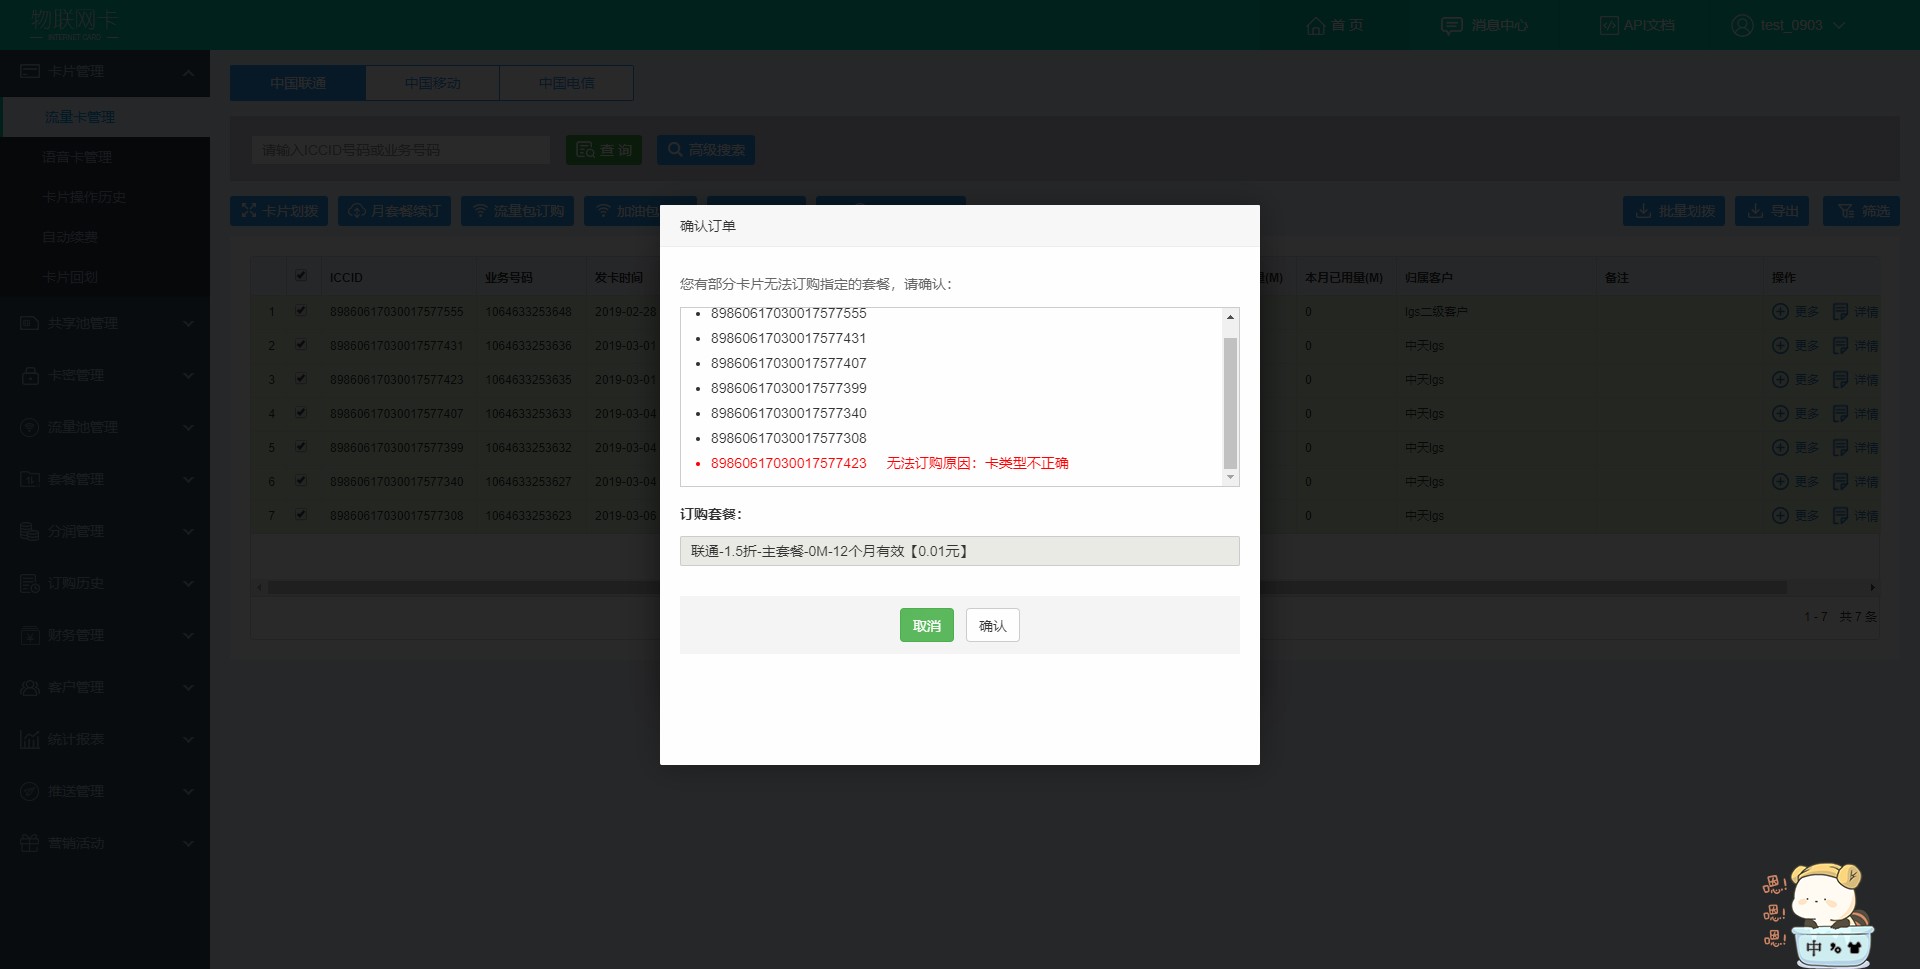The height and width of the screenshot is (969, 1920).
Task: Expand the 财务管理 sidebar section
Action: tap(188, 636)
